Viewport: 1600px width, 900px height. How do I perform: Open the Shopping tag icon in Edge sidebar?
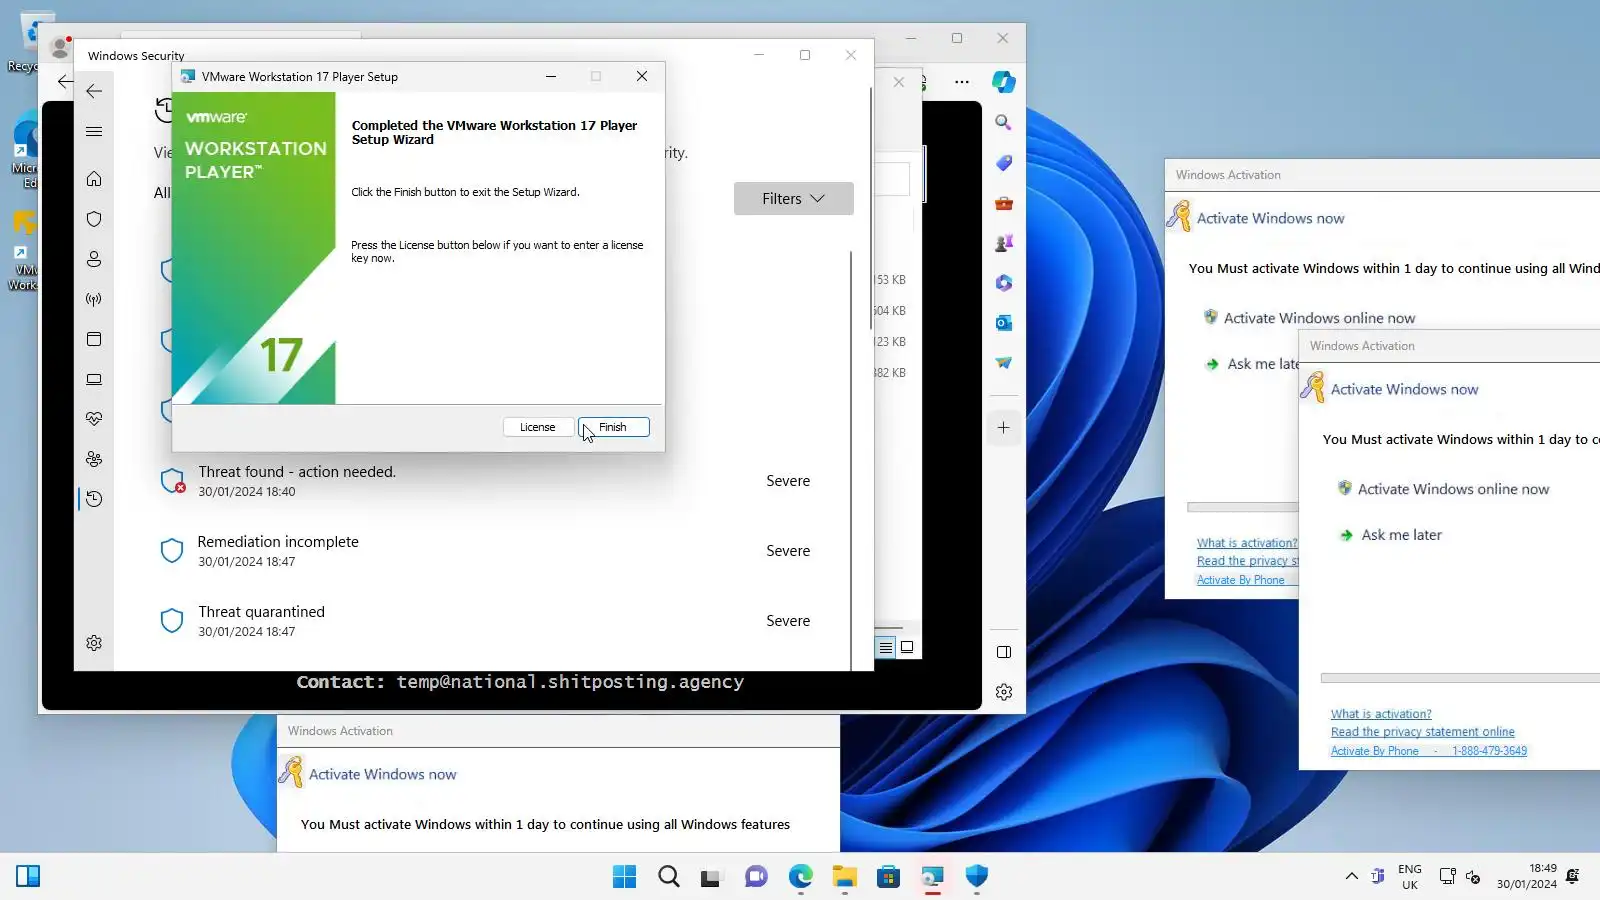[1004, 163]
